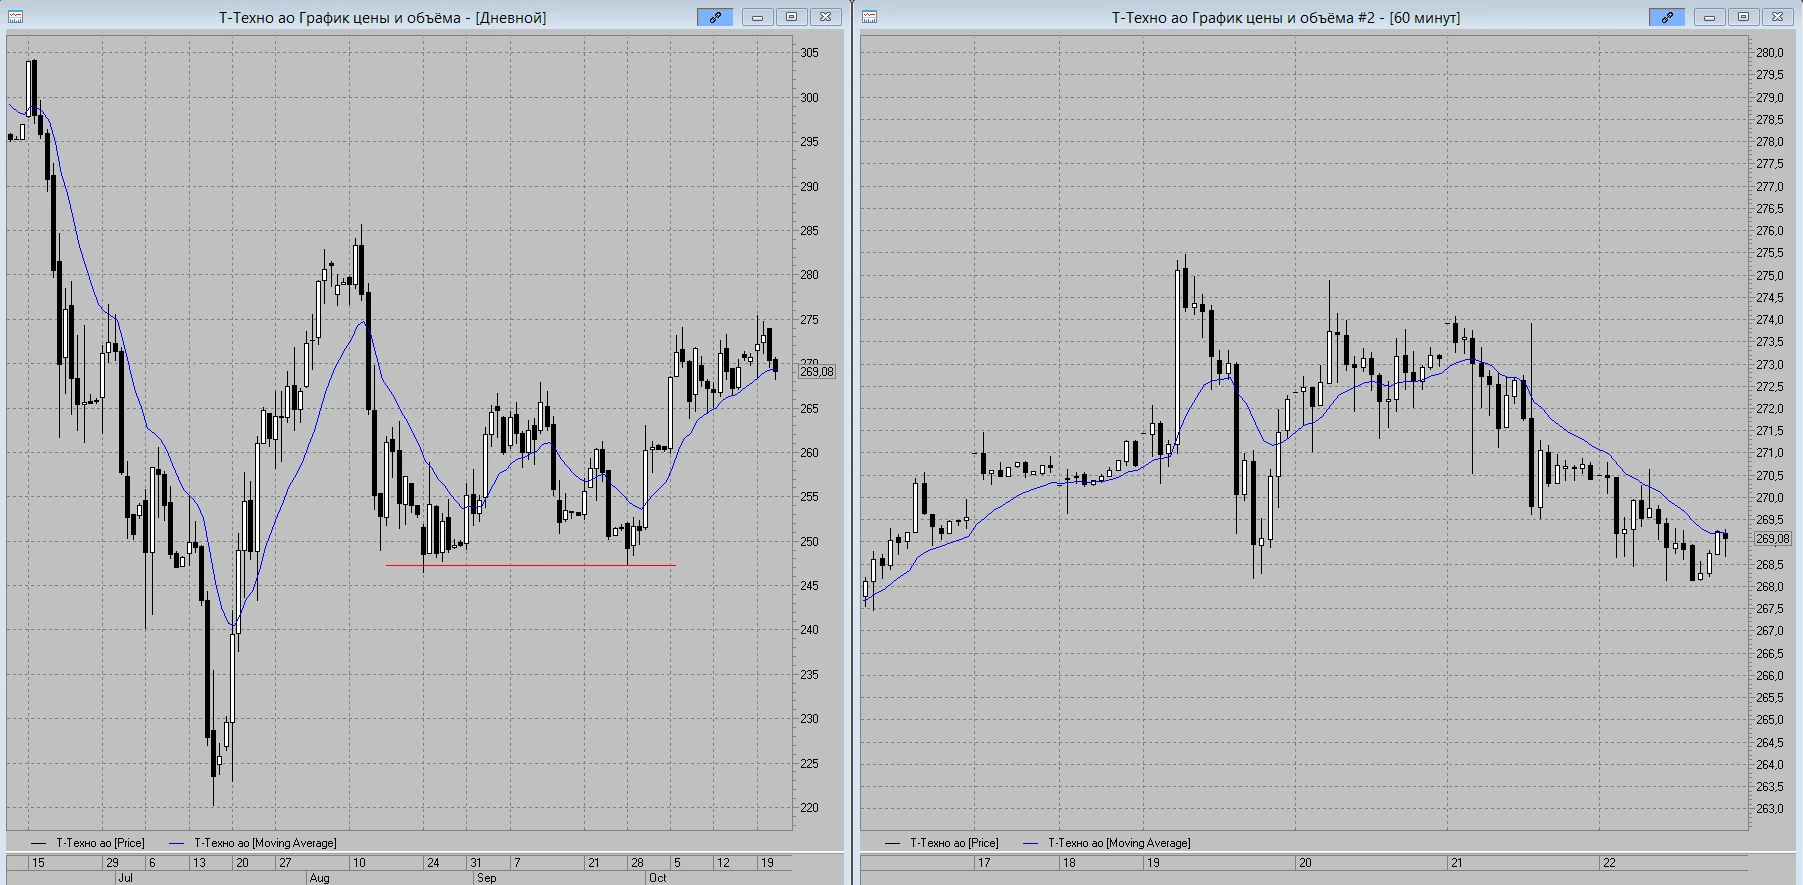Click the "27" date label on the daily chart axis
The height and width of the screenshot is (885, 1803).
[x=285, y=863]
